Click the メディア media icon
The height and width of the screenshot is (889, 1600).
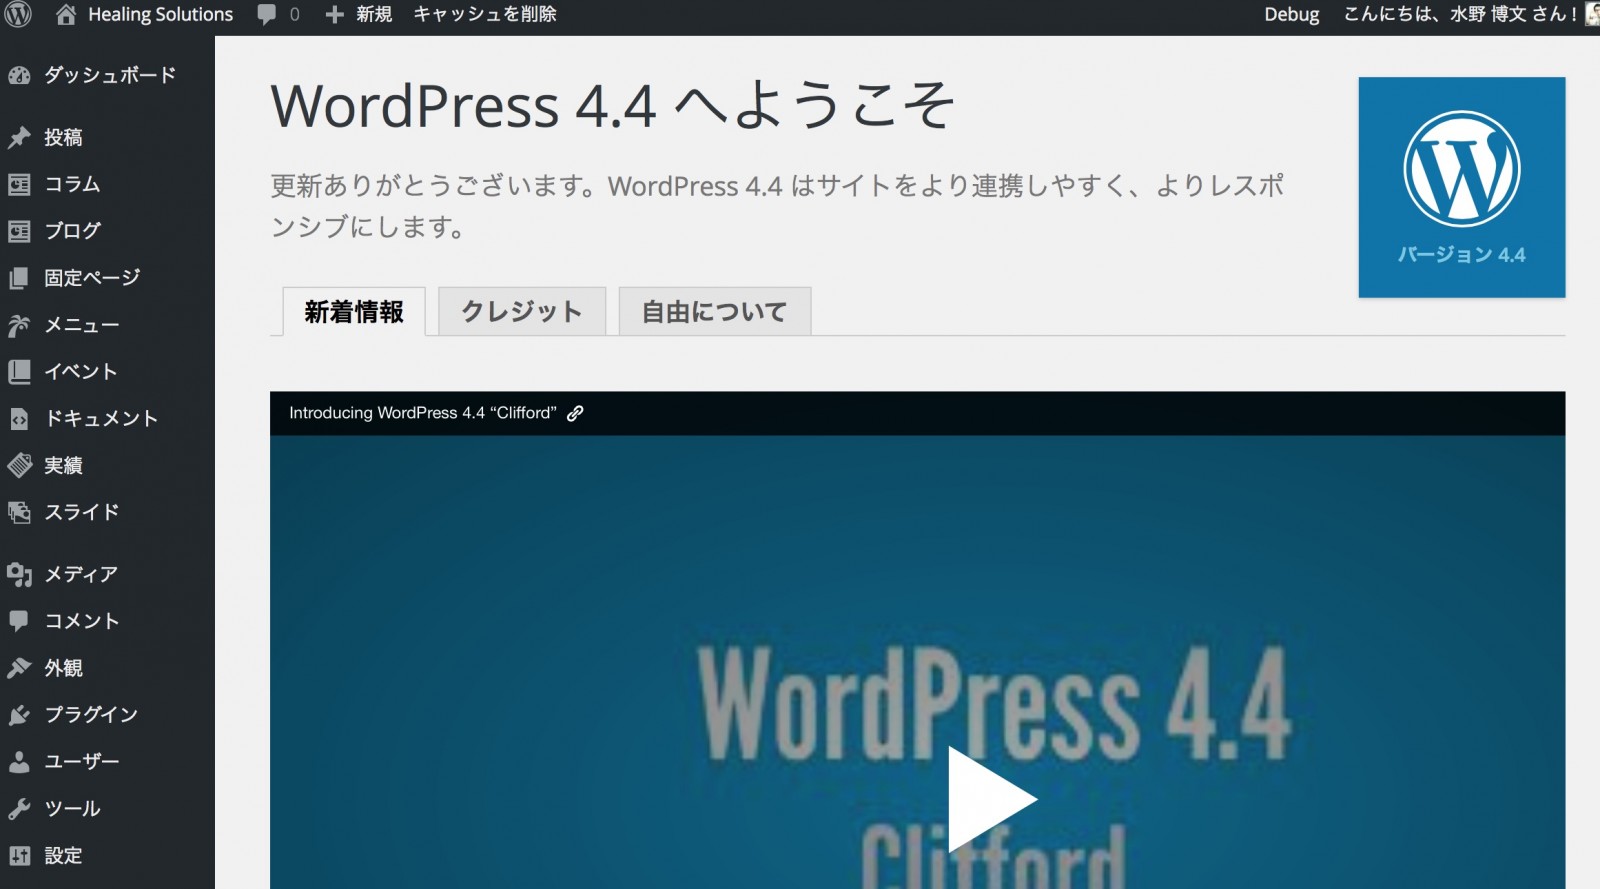pyautogui.click(x=19, y=574)
